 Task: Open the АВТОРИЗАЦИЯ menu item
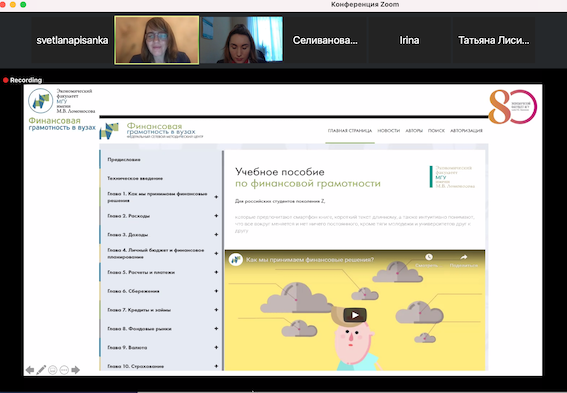coord(466,131)
